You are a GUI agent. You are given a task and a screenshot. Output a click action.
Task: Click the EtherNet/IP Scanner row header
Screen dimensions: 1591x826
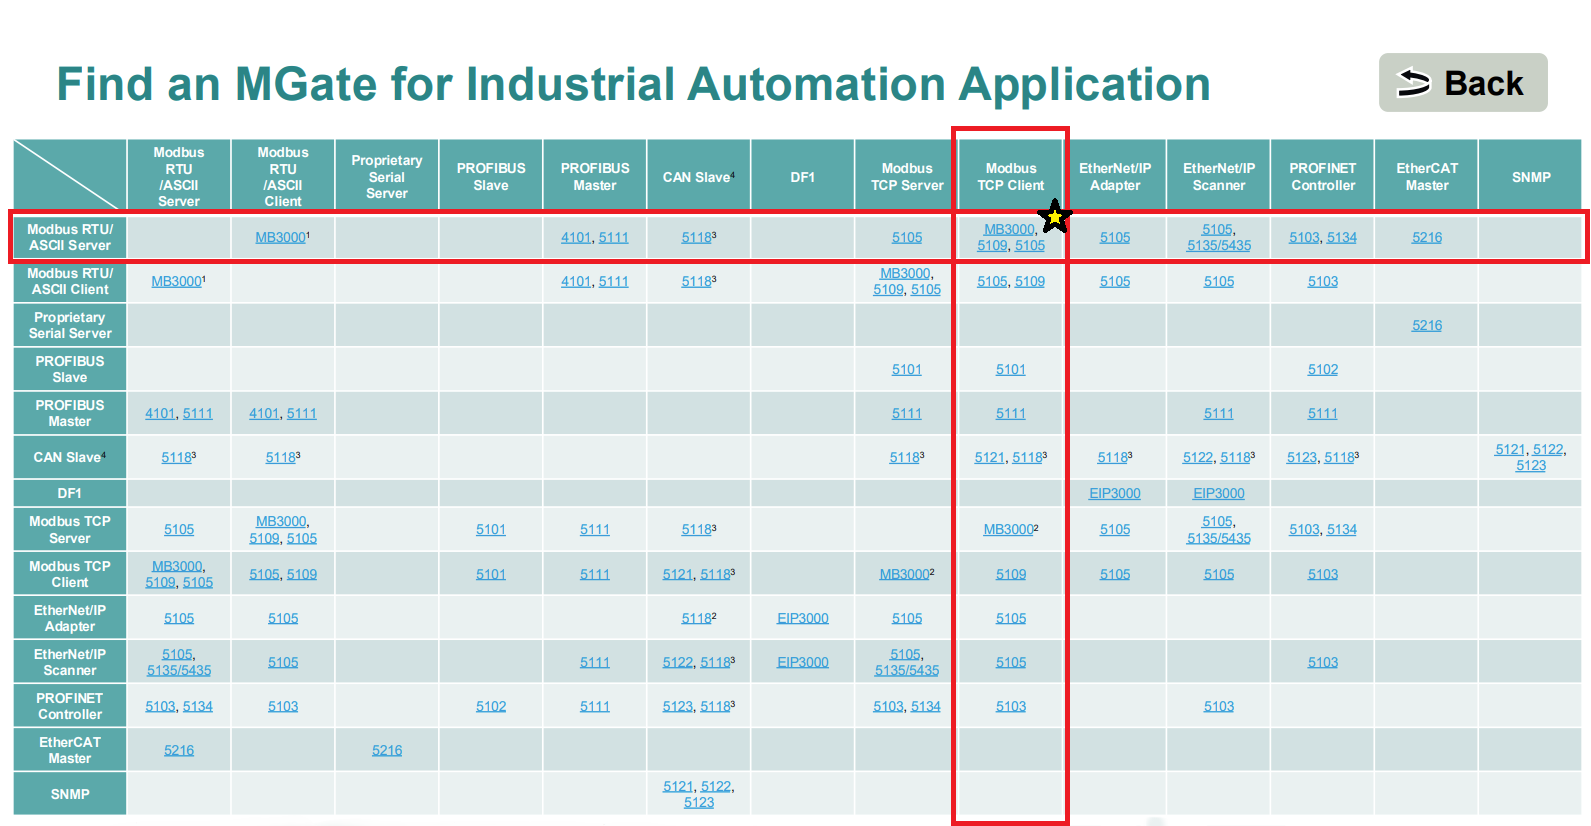(70, 662)
